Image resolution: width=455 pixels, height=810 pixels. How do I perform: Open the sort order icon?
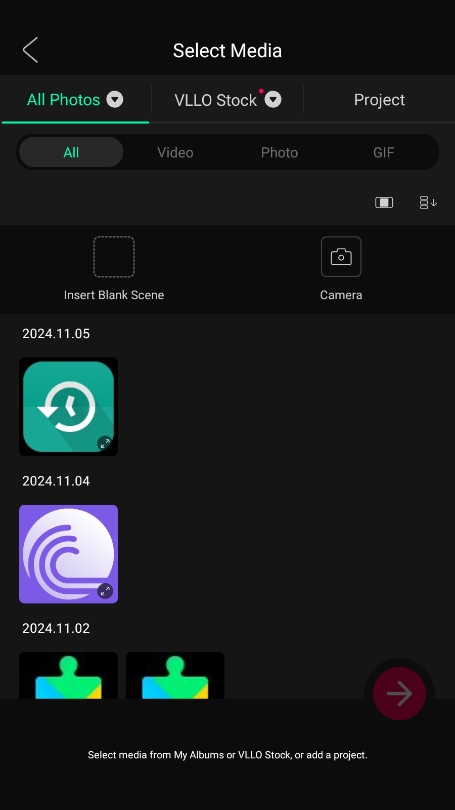pos(428,202)
